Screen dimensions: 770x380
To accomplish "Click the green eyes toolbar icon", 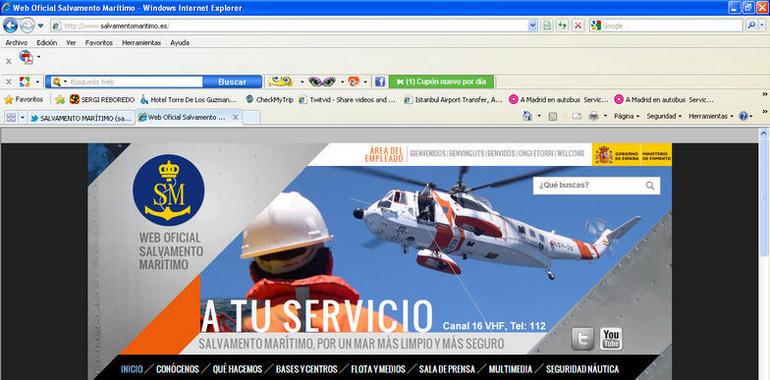I will 322,81.
